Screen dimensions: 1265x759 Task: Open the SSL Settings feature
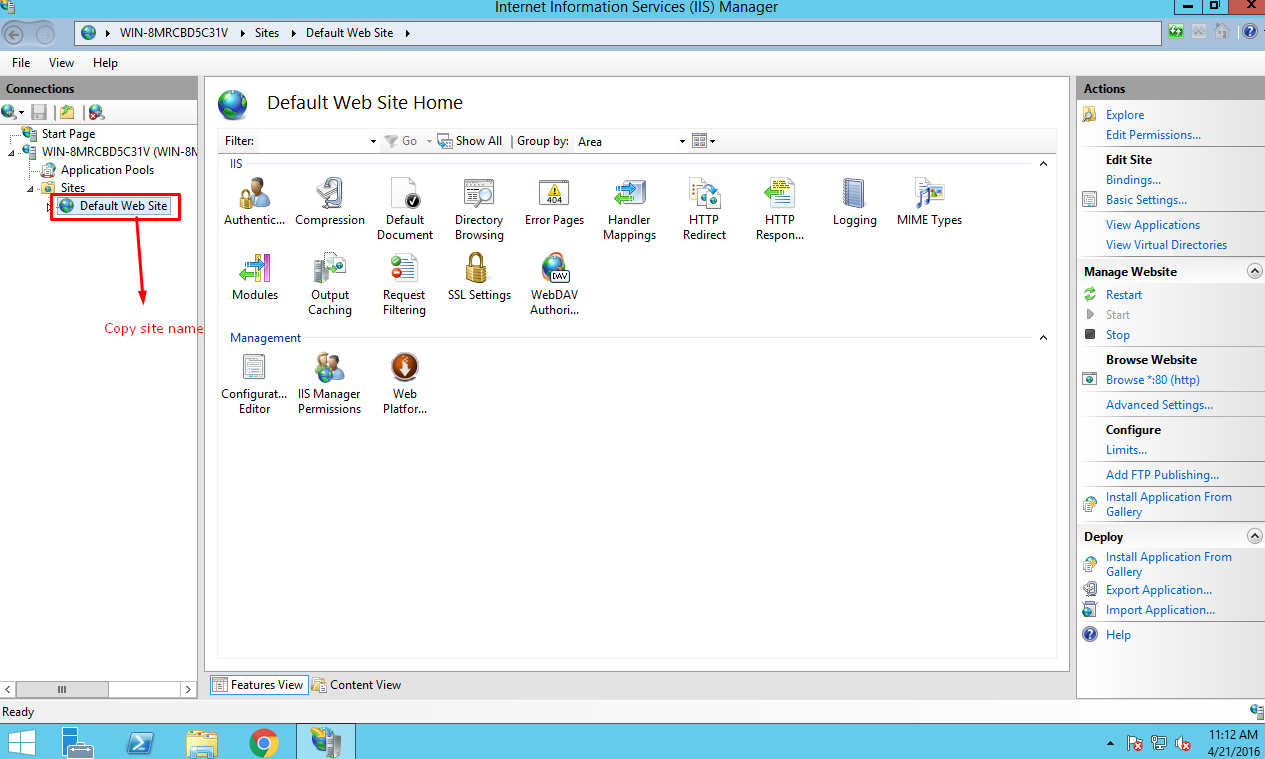(x=479, y=277)
